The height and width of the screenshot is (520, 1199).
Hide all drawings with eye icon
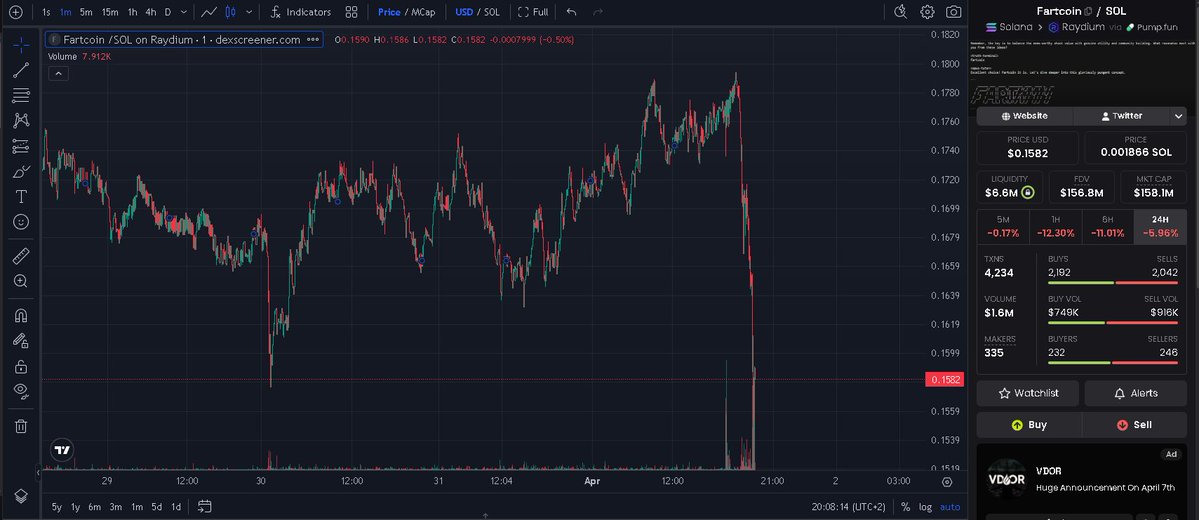click(21, 392)
